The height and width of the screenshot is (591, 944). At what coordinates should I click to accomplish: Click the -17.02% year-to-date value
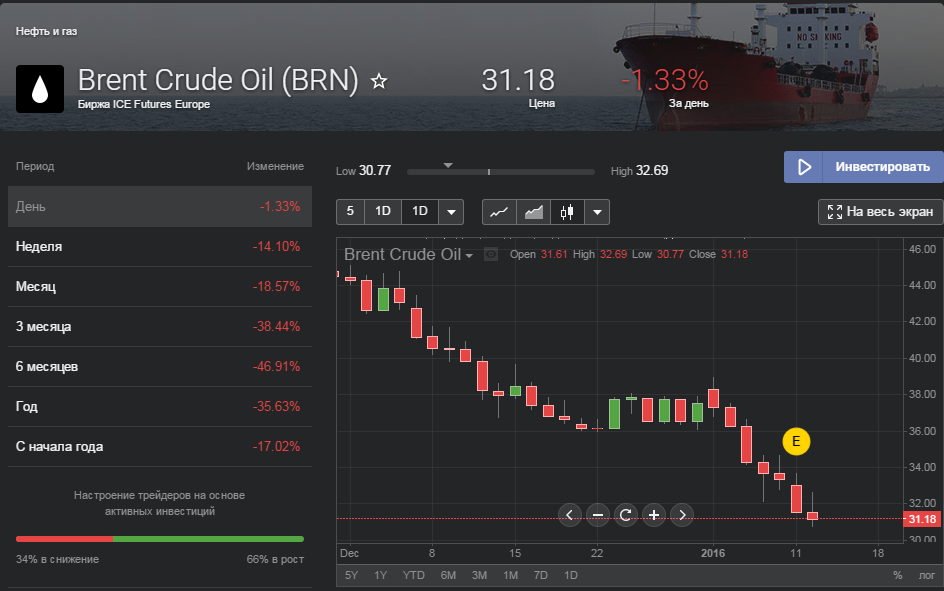(x=276, y=447)
